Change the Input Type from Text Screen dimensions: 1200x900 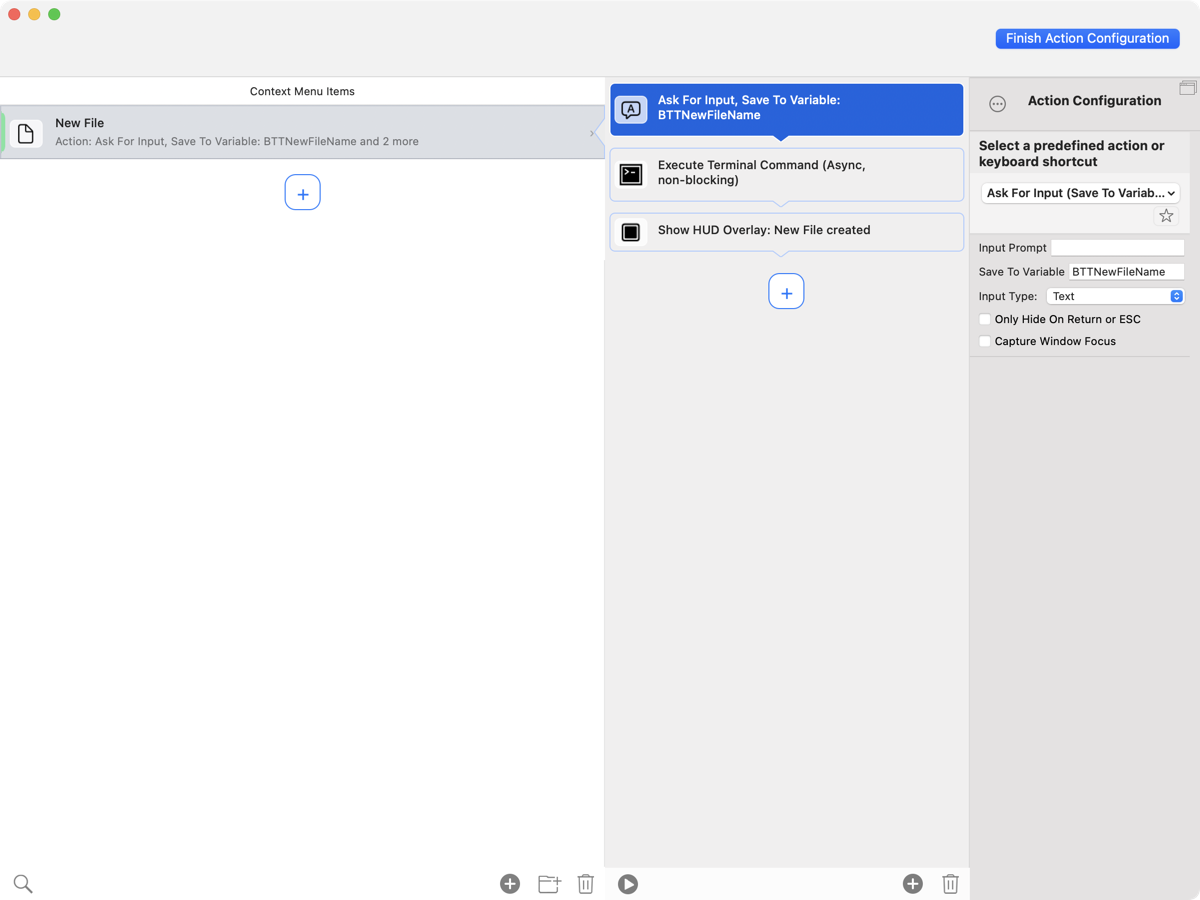click(x=1116, y=295)
